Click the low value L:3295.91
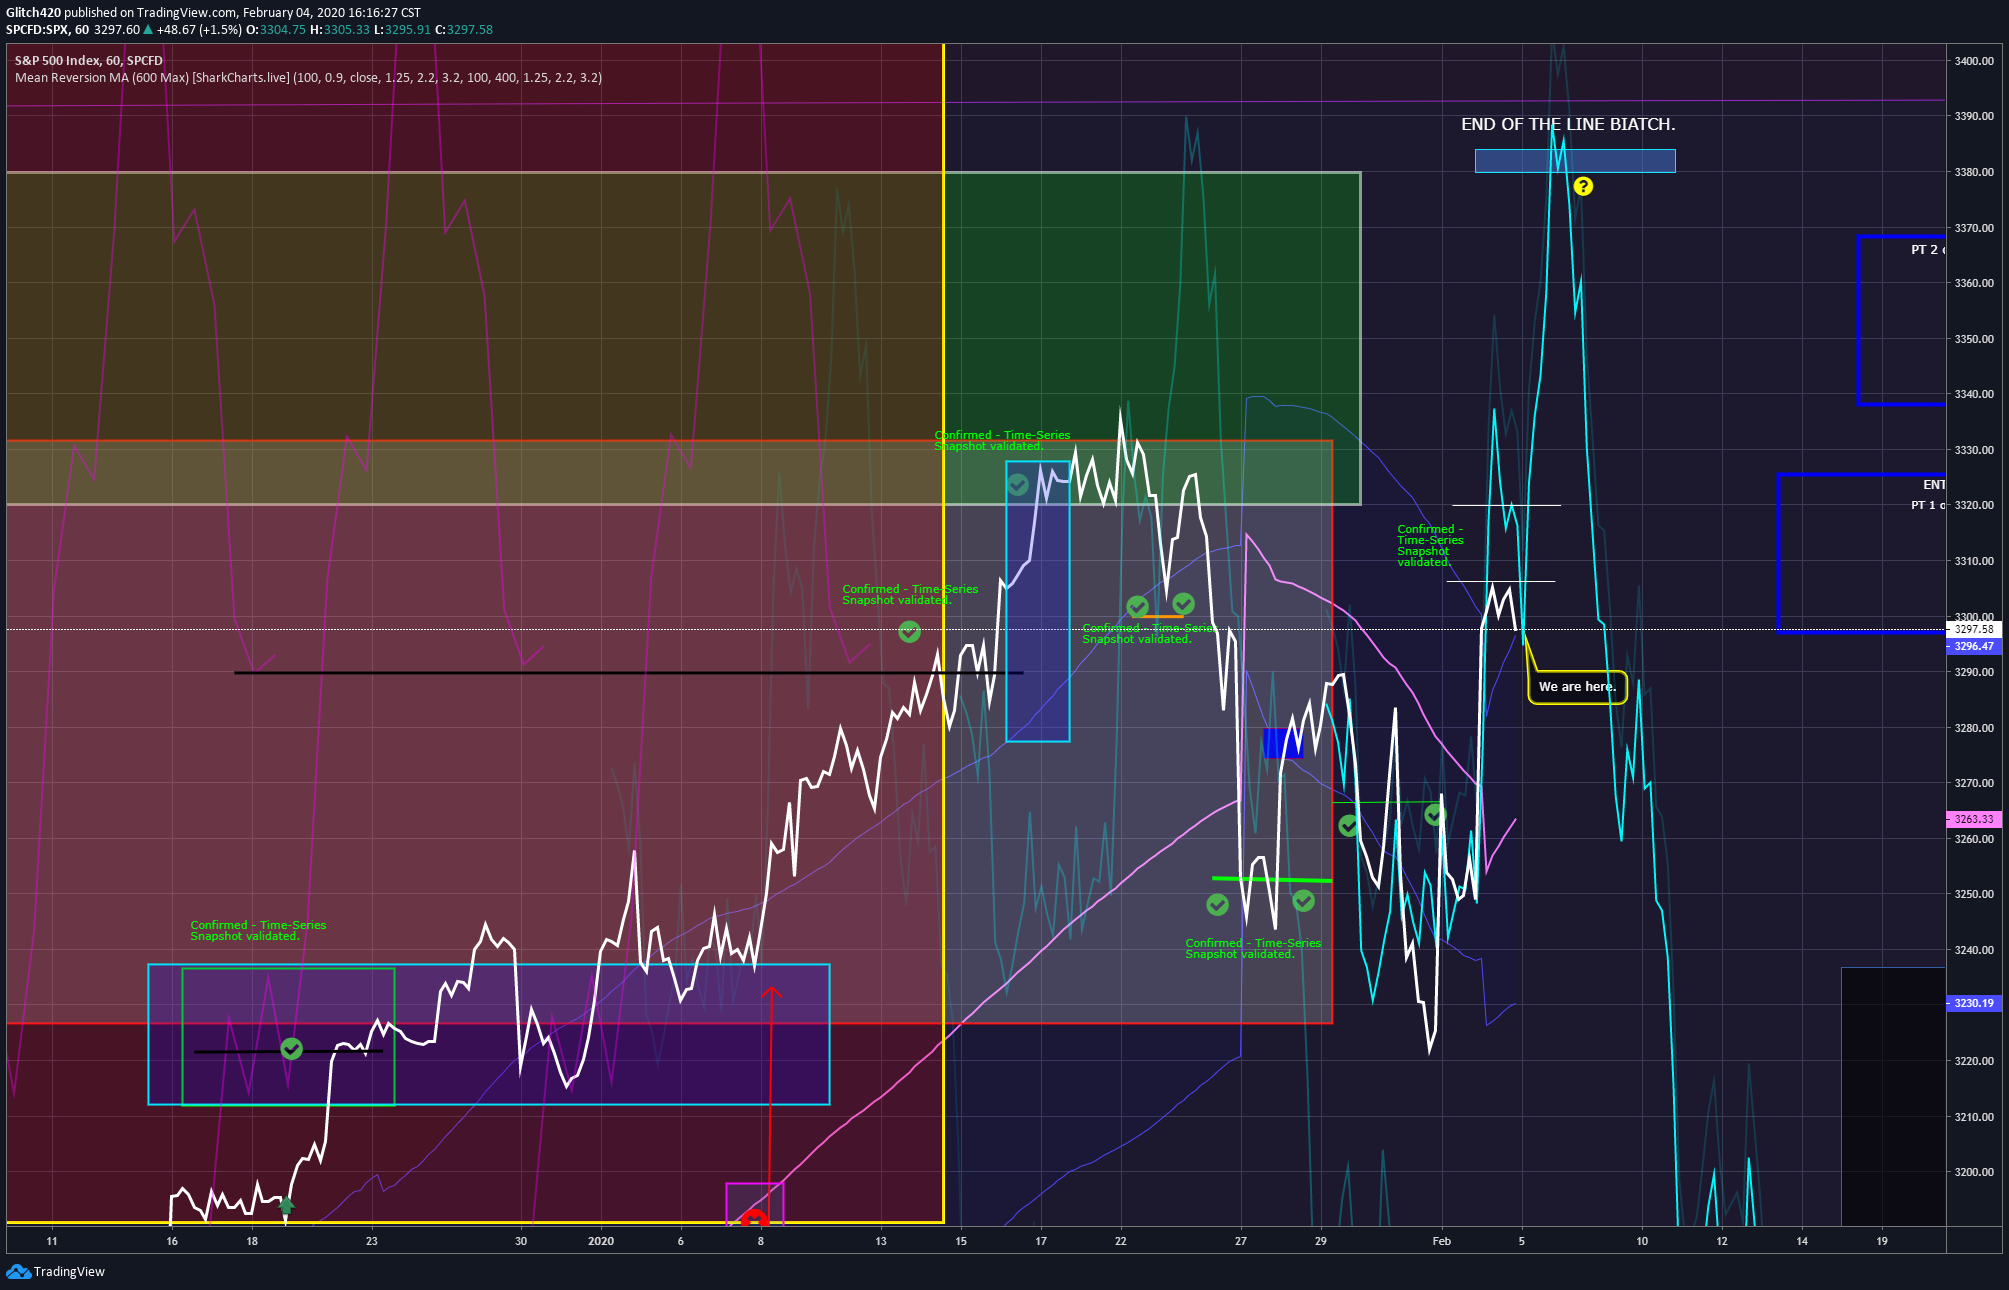This screenshot has width=2009, height=1290. coord(402,29)
